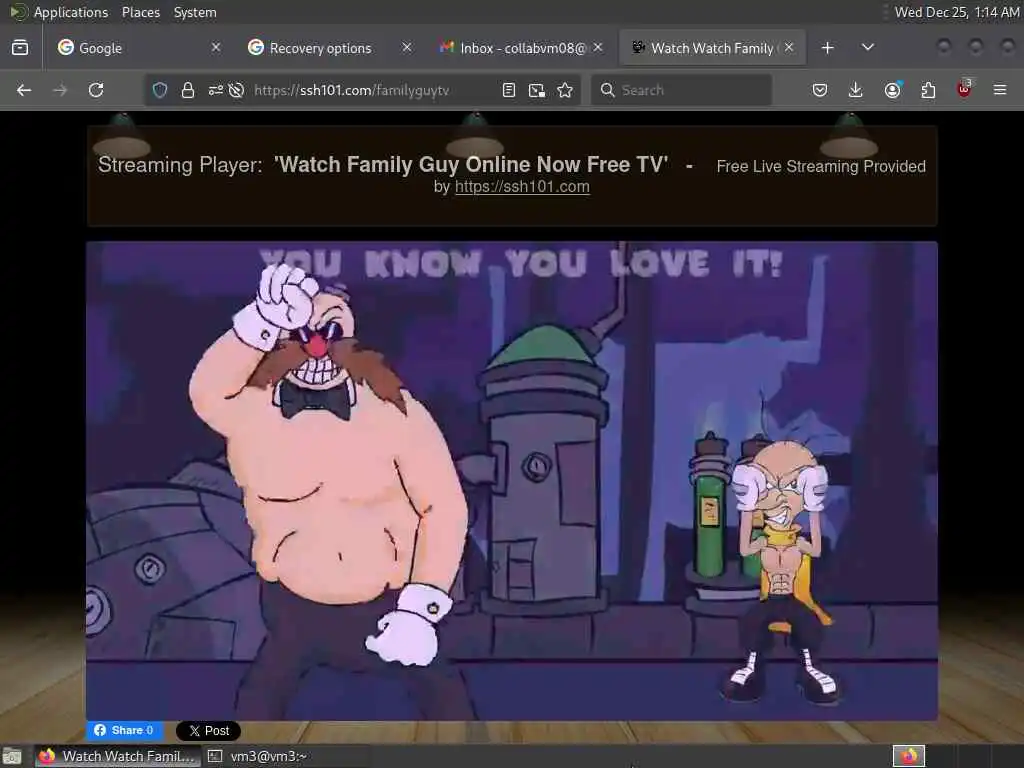Bookmark this page with the star icon
This screenshot has width=1024, height=768.
(565, 90)
